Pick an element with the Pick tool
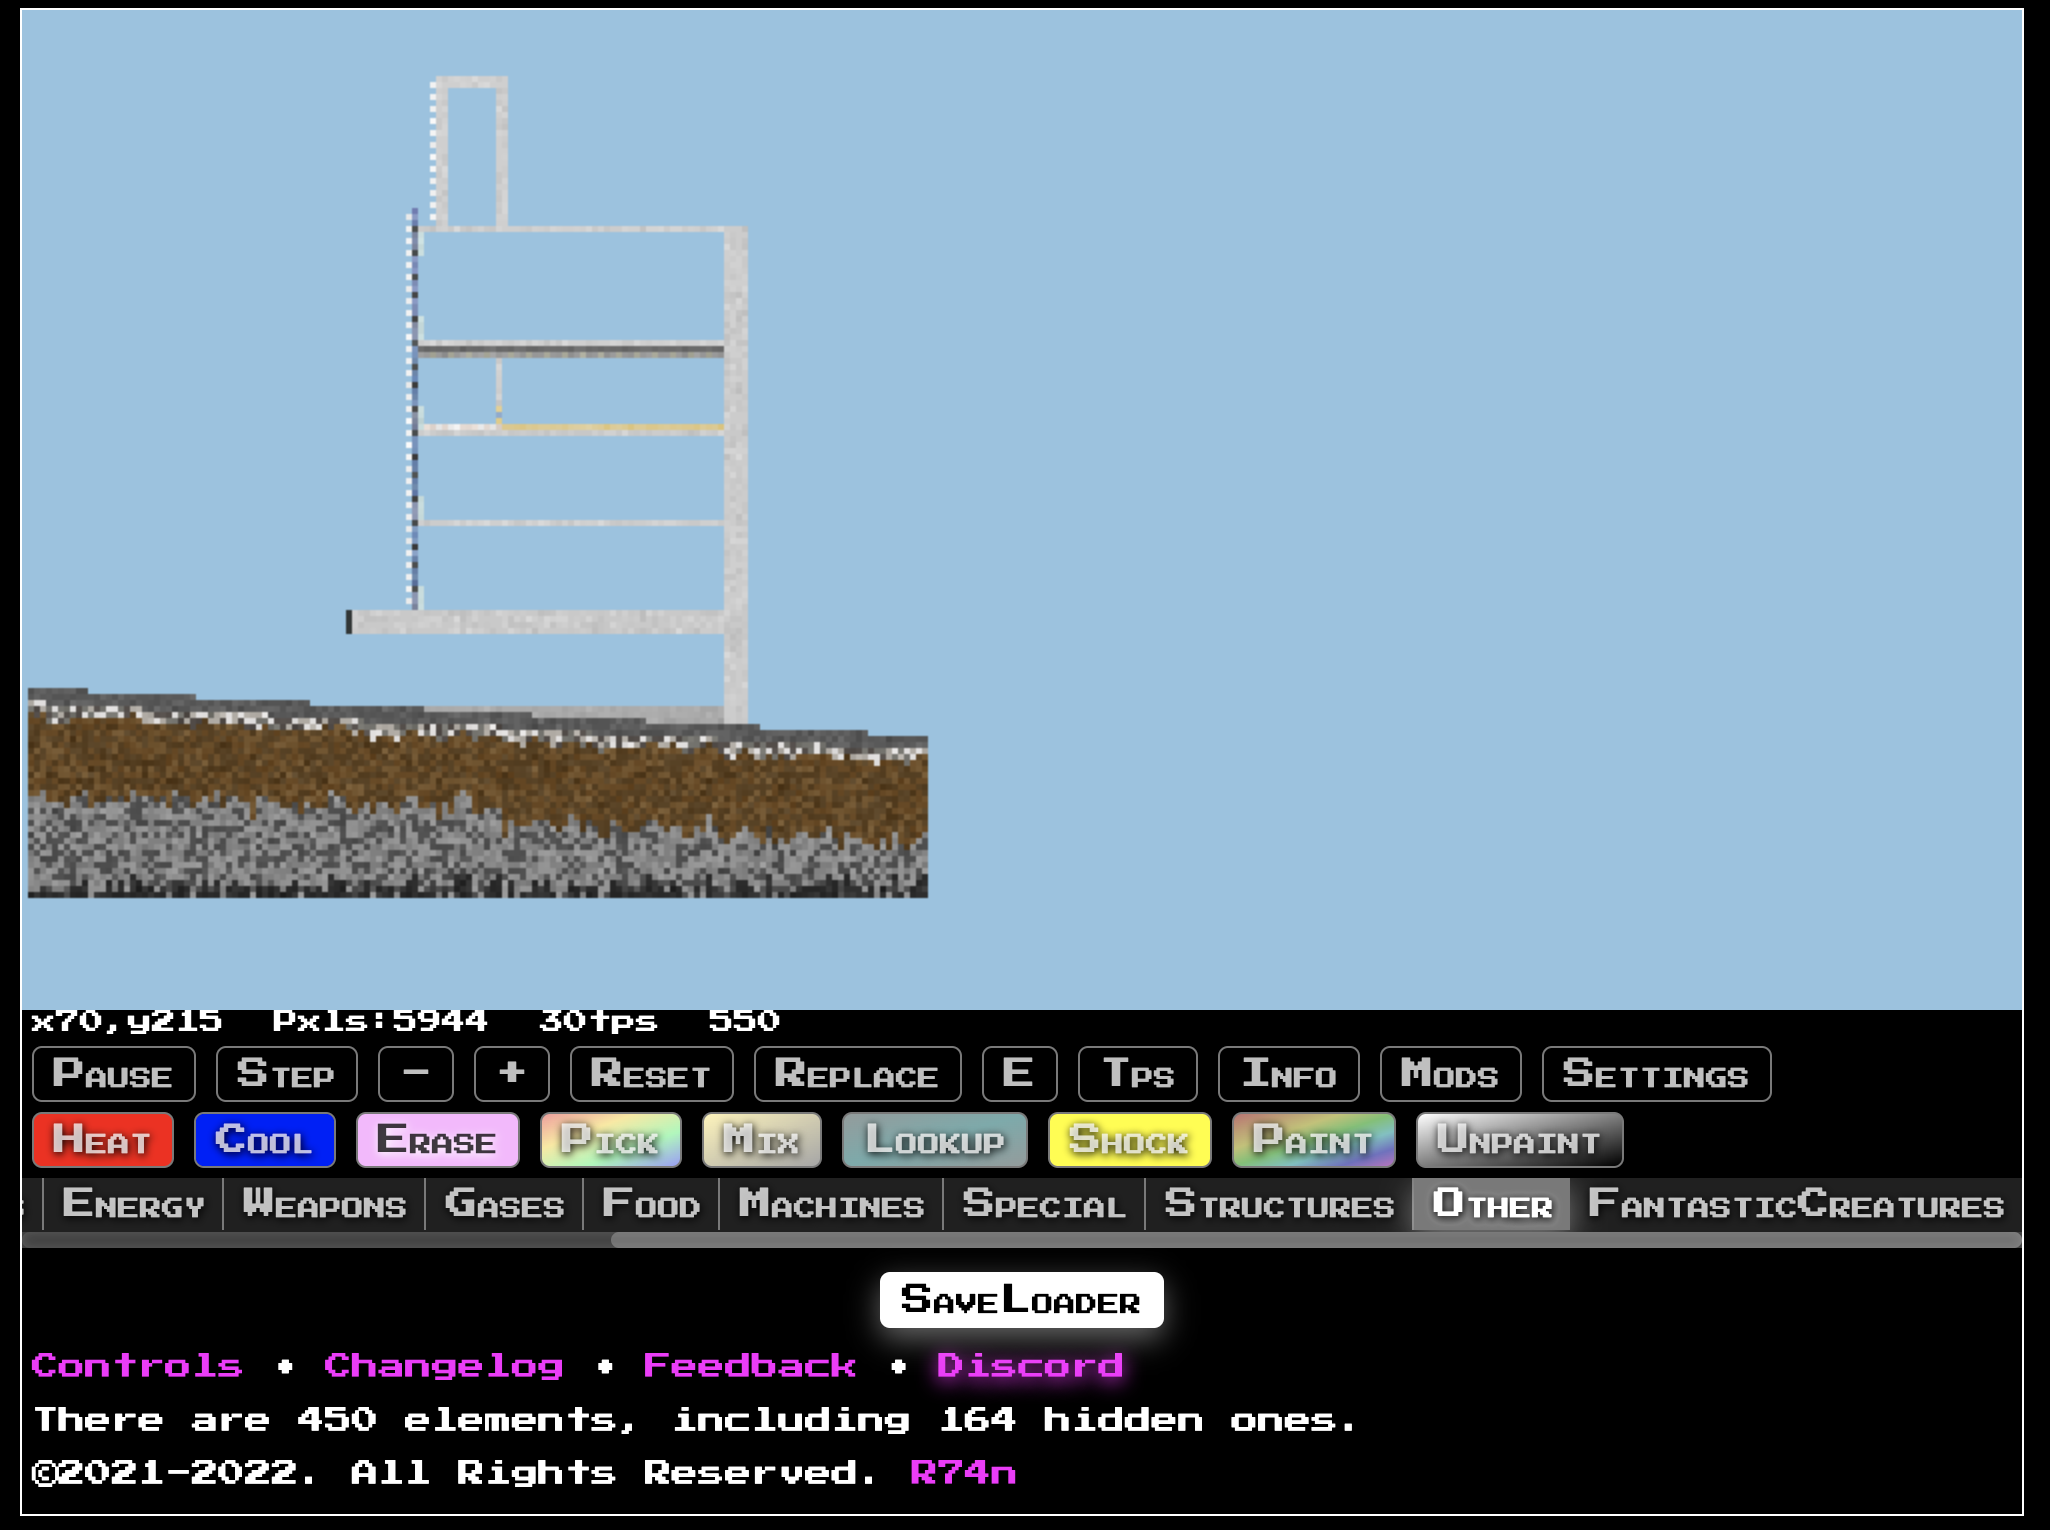Viewport: 2050px width, 1530px height. 611,1140
